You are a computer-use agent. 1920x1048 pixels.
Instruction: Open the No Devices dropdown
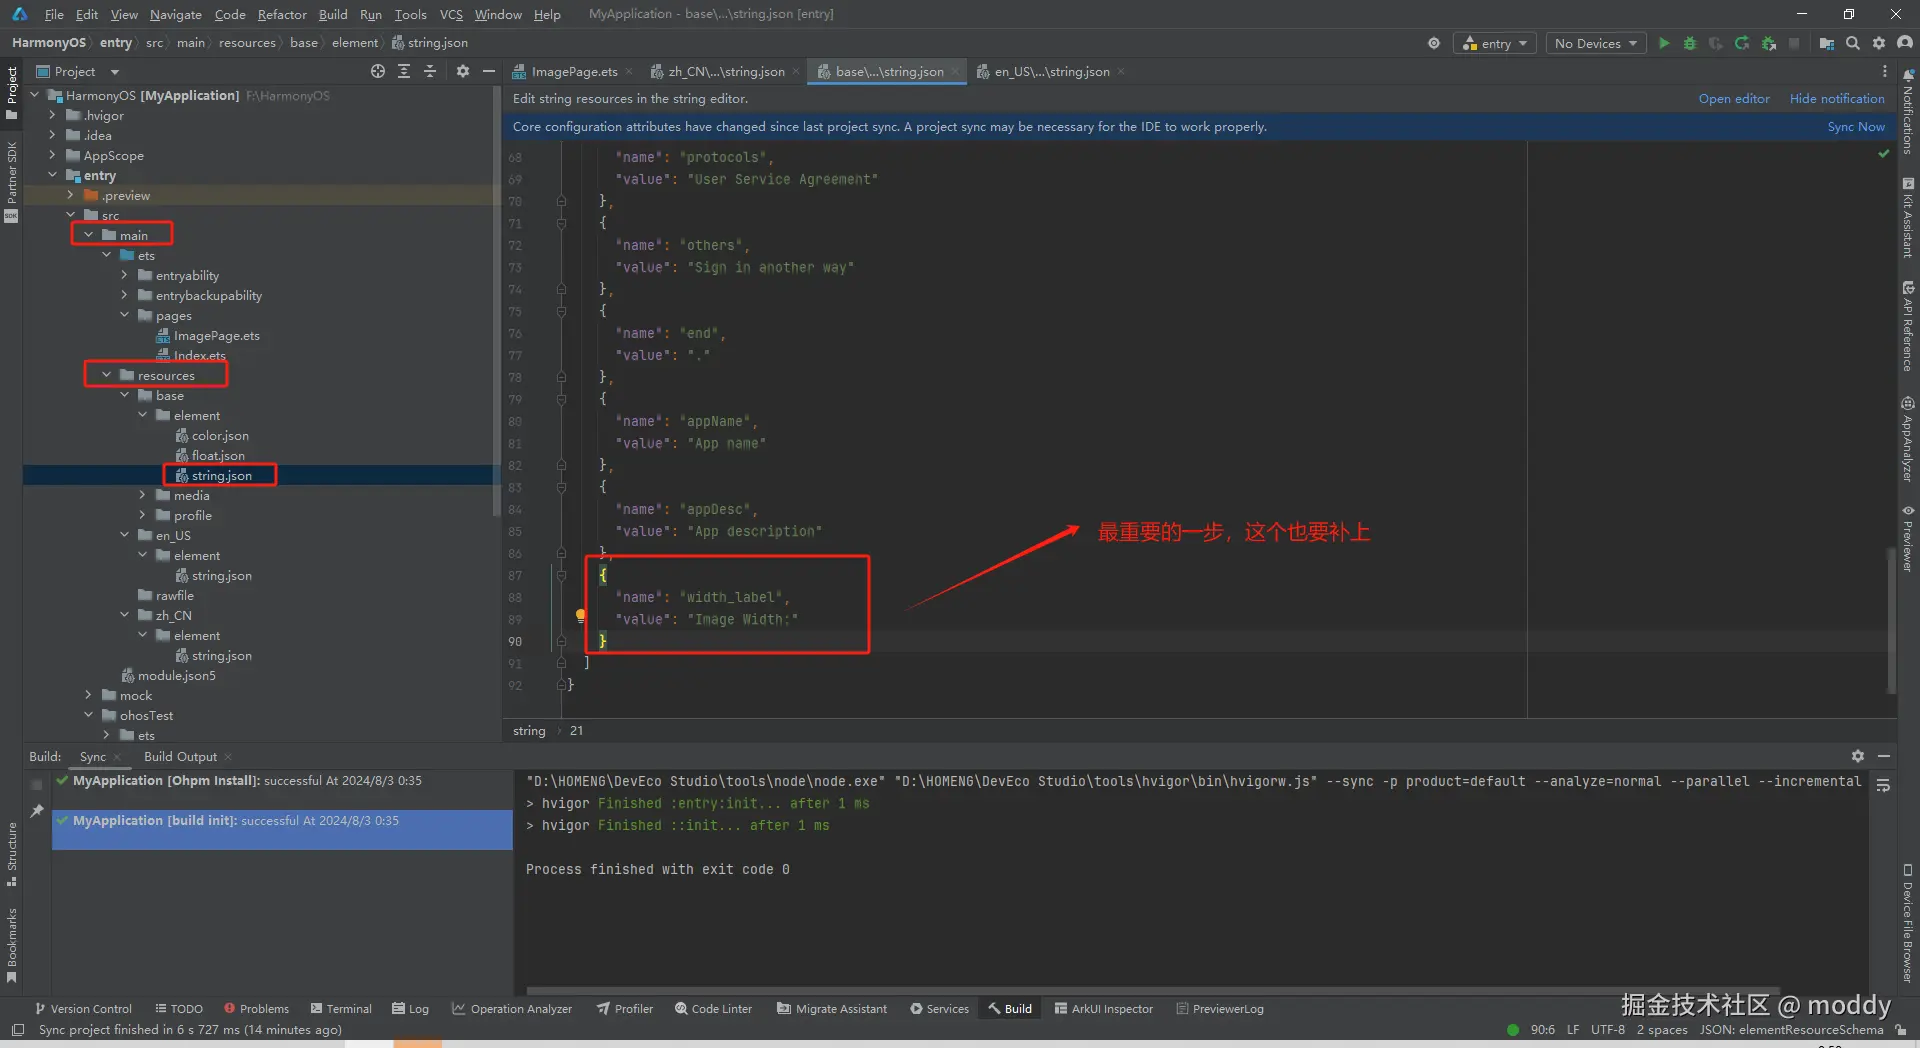[1595, 43]
